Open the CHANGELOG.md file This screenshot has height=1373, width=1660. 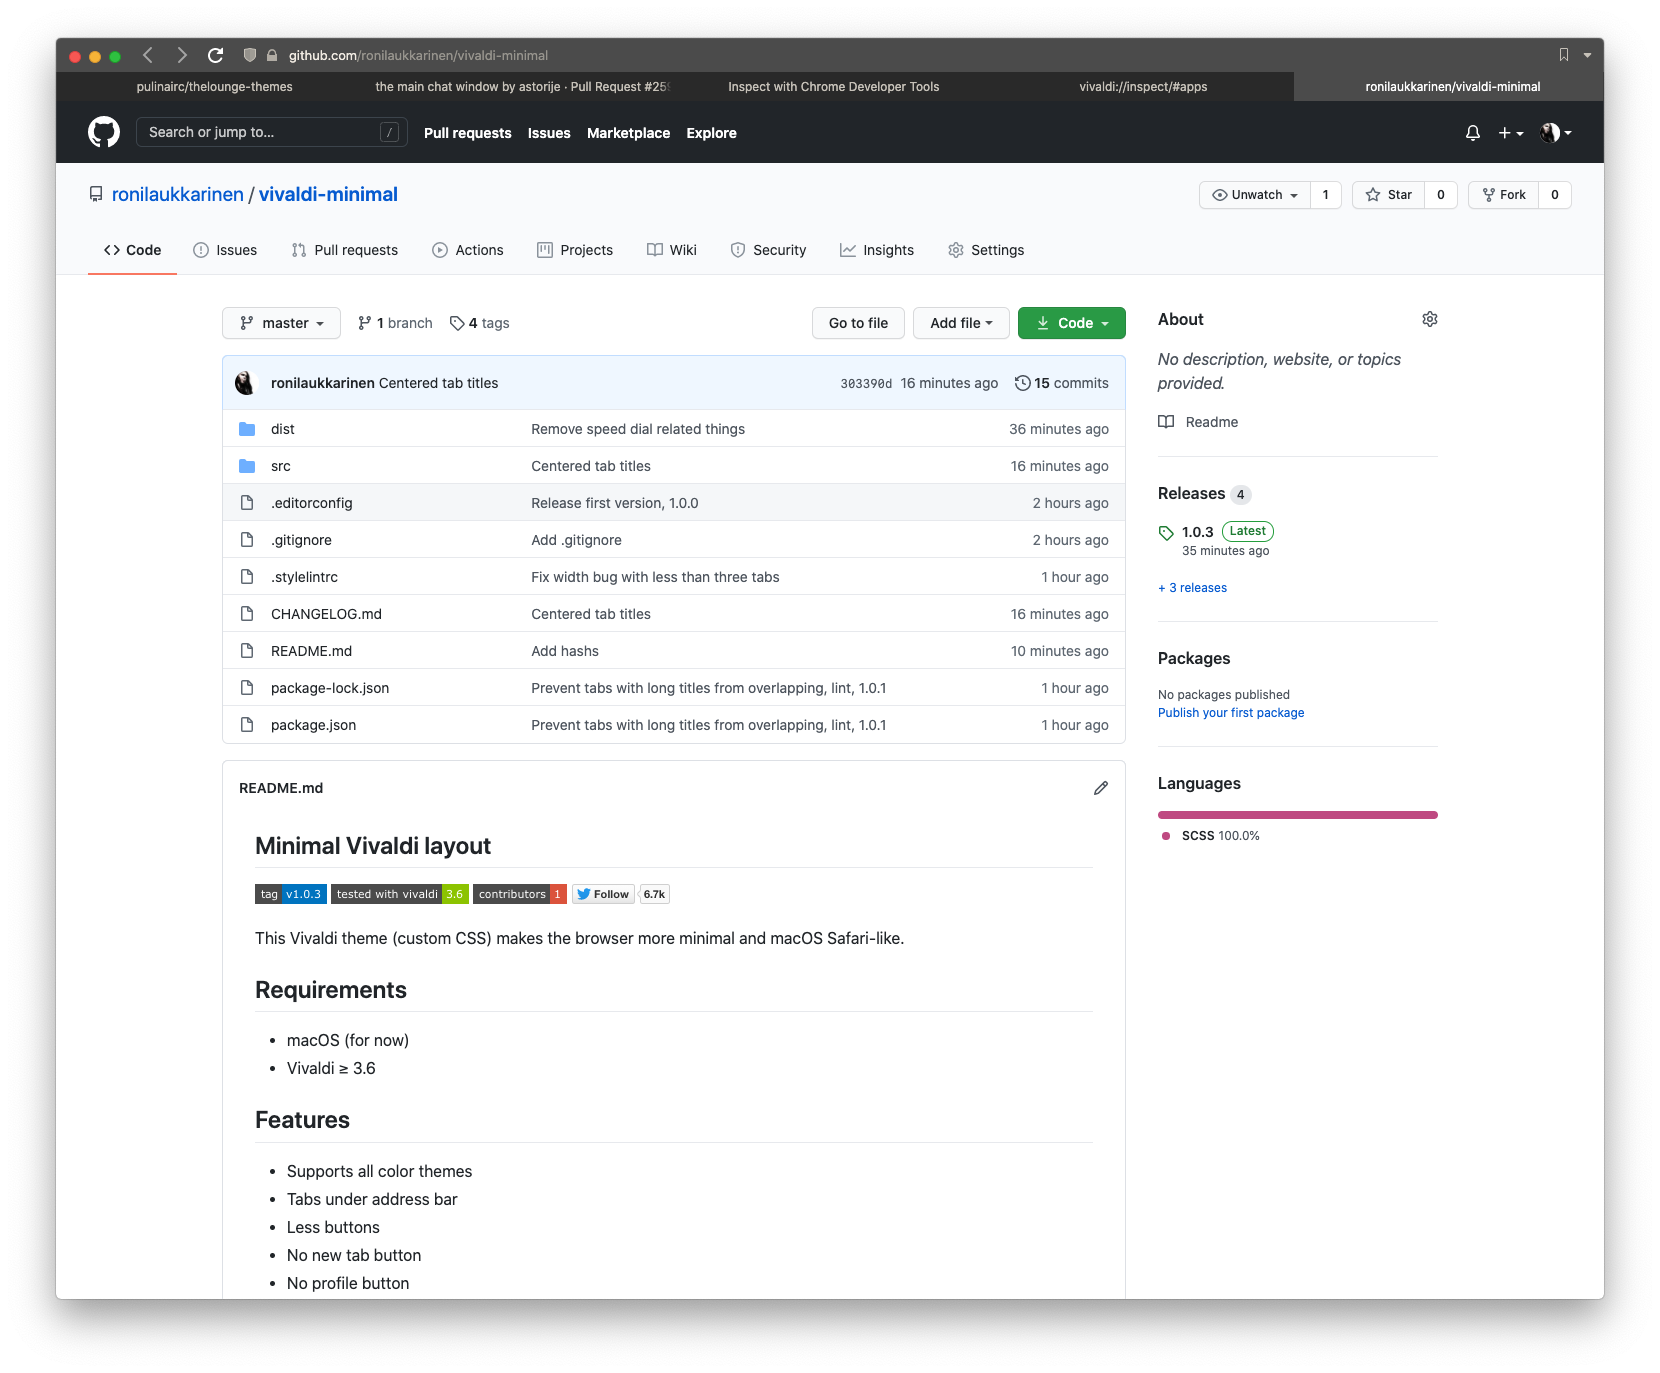326,614
